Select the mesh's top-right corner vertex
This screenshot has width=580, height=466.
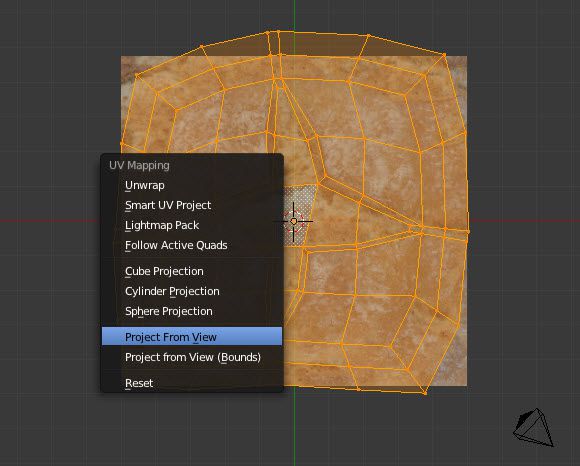[444, 55]
